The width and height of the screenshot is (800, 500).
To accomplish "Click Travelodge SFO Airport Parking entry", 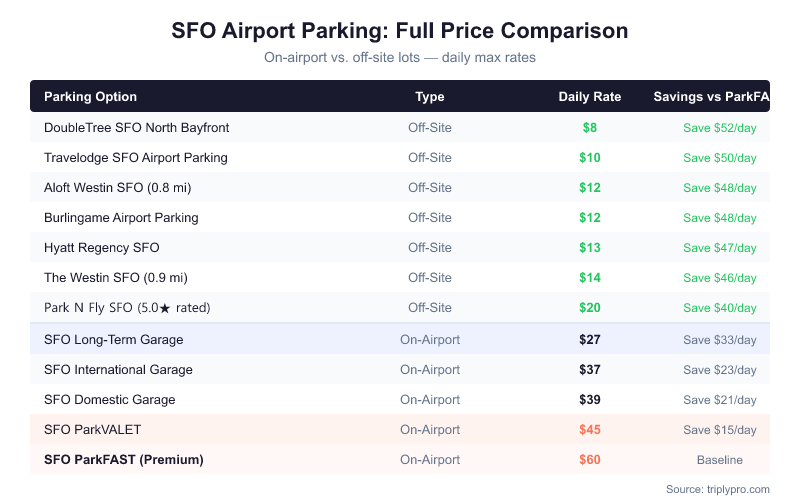I will coord(136,157).
